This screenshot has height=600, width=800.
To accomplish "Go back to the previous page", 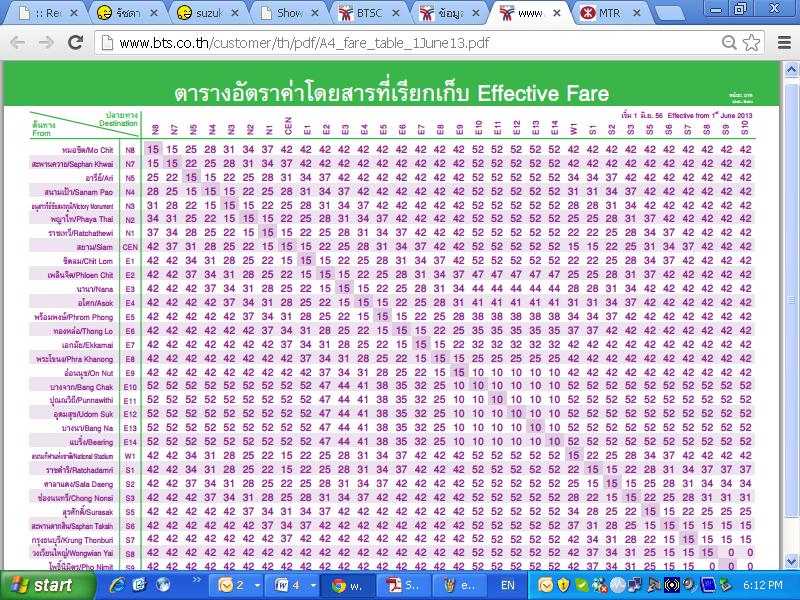I will [17, 42].
